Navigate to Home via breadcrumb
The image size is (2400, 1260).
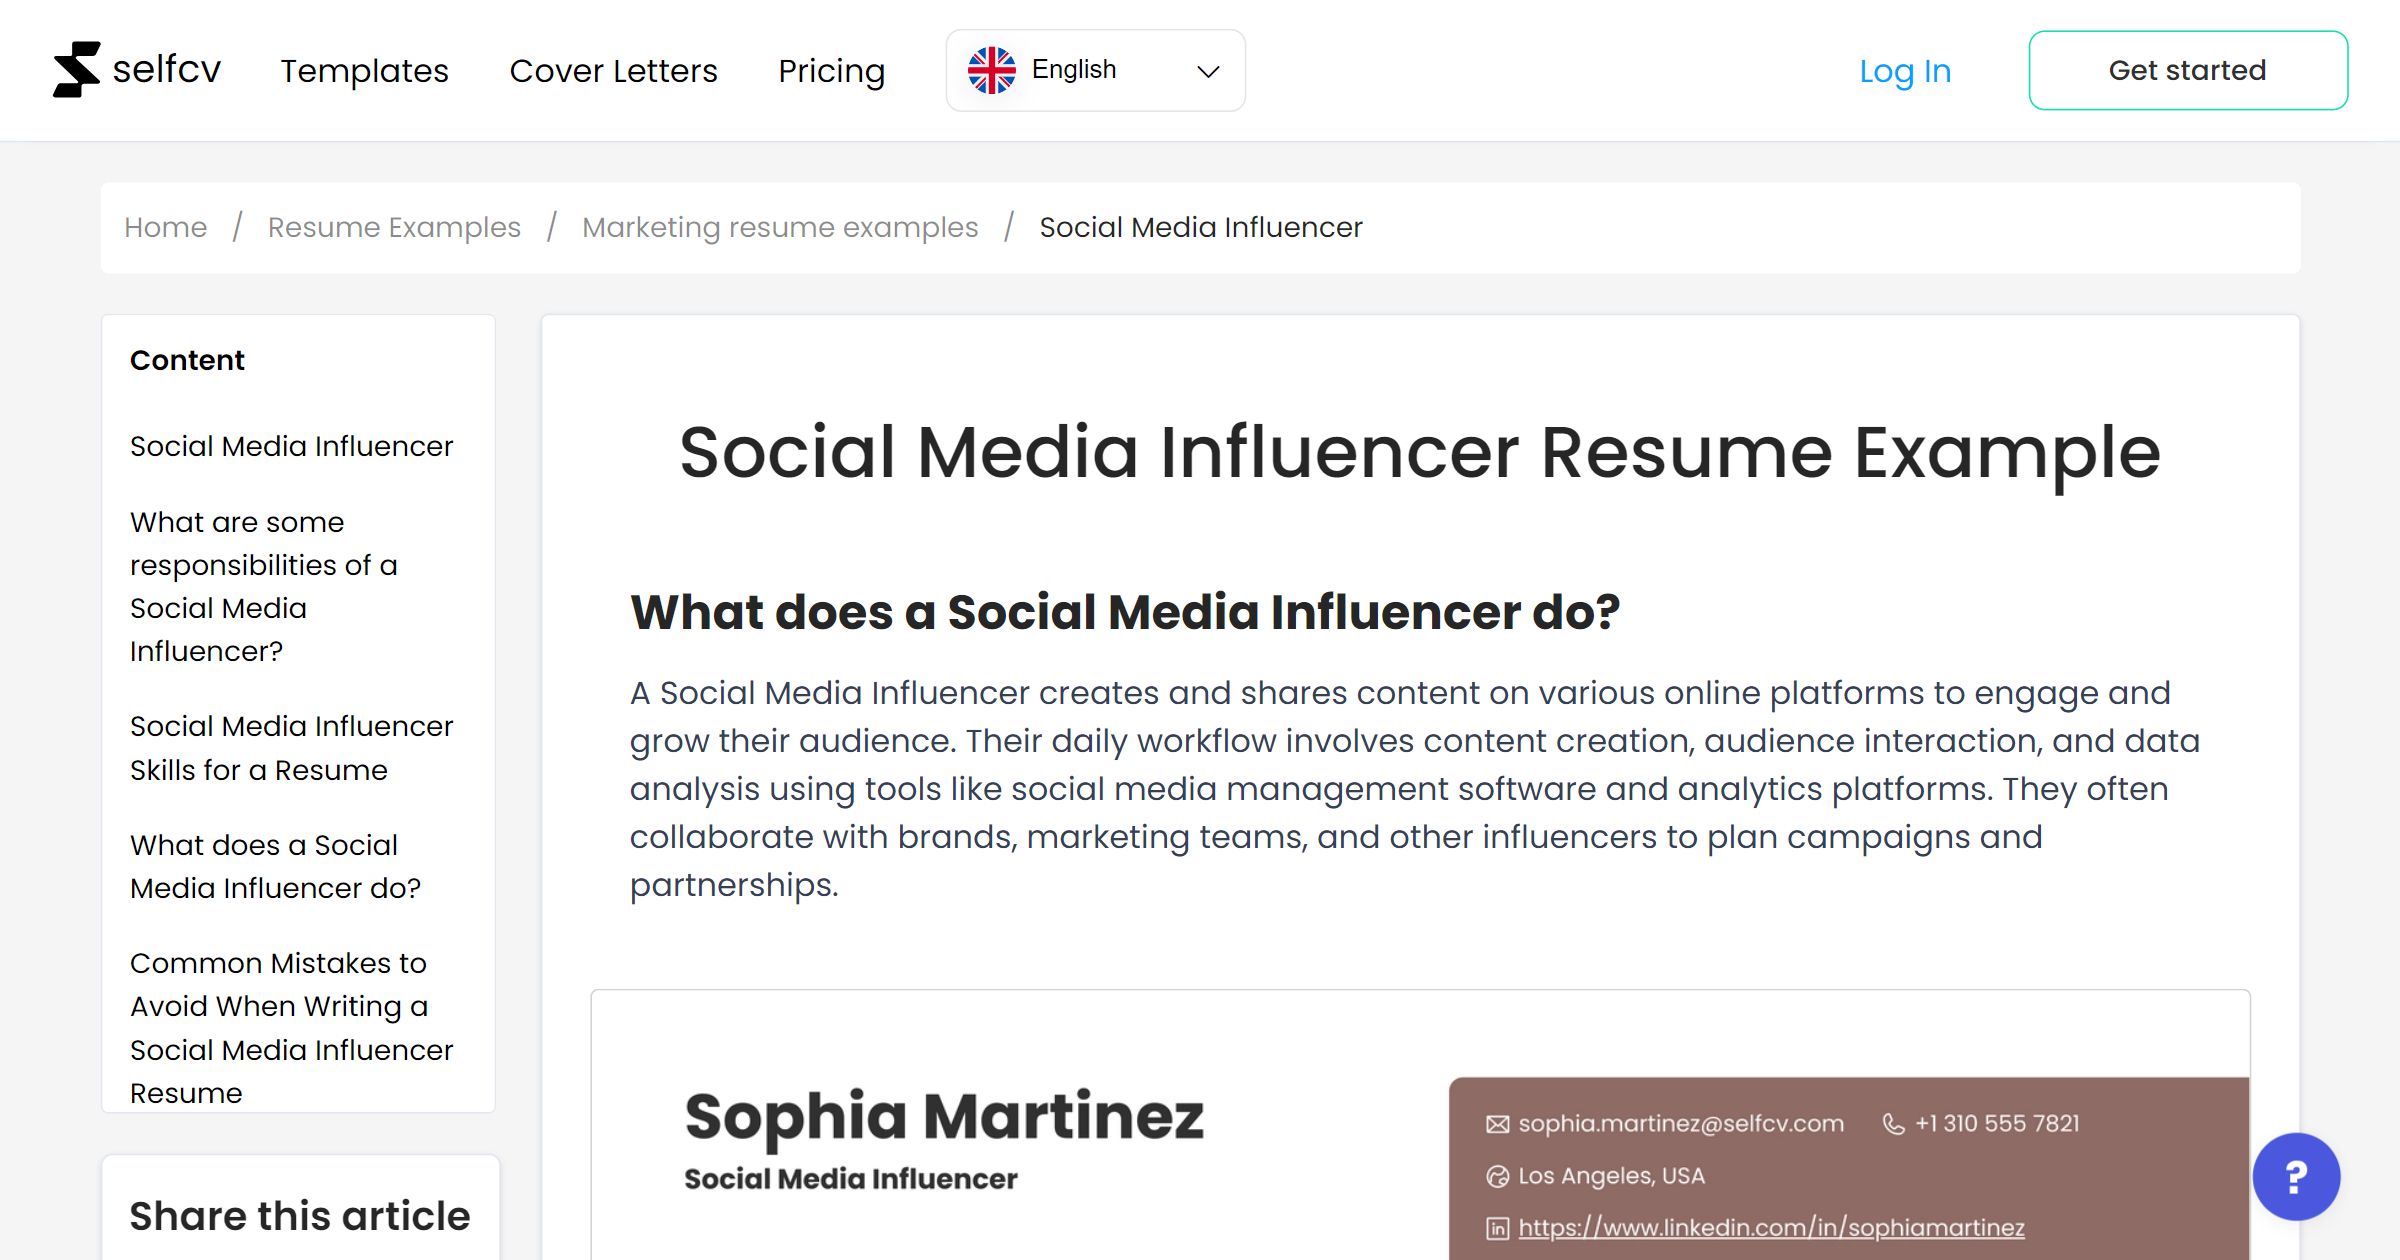click(165, 227)
